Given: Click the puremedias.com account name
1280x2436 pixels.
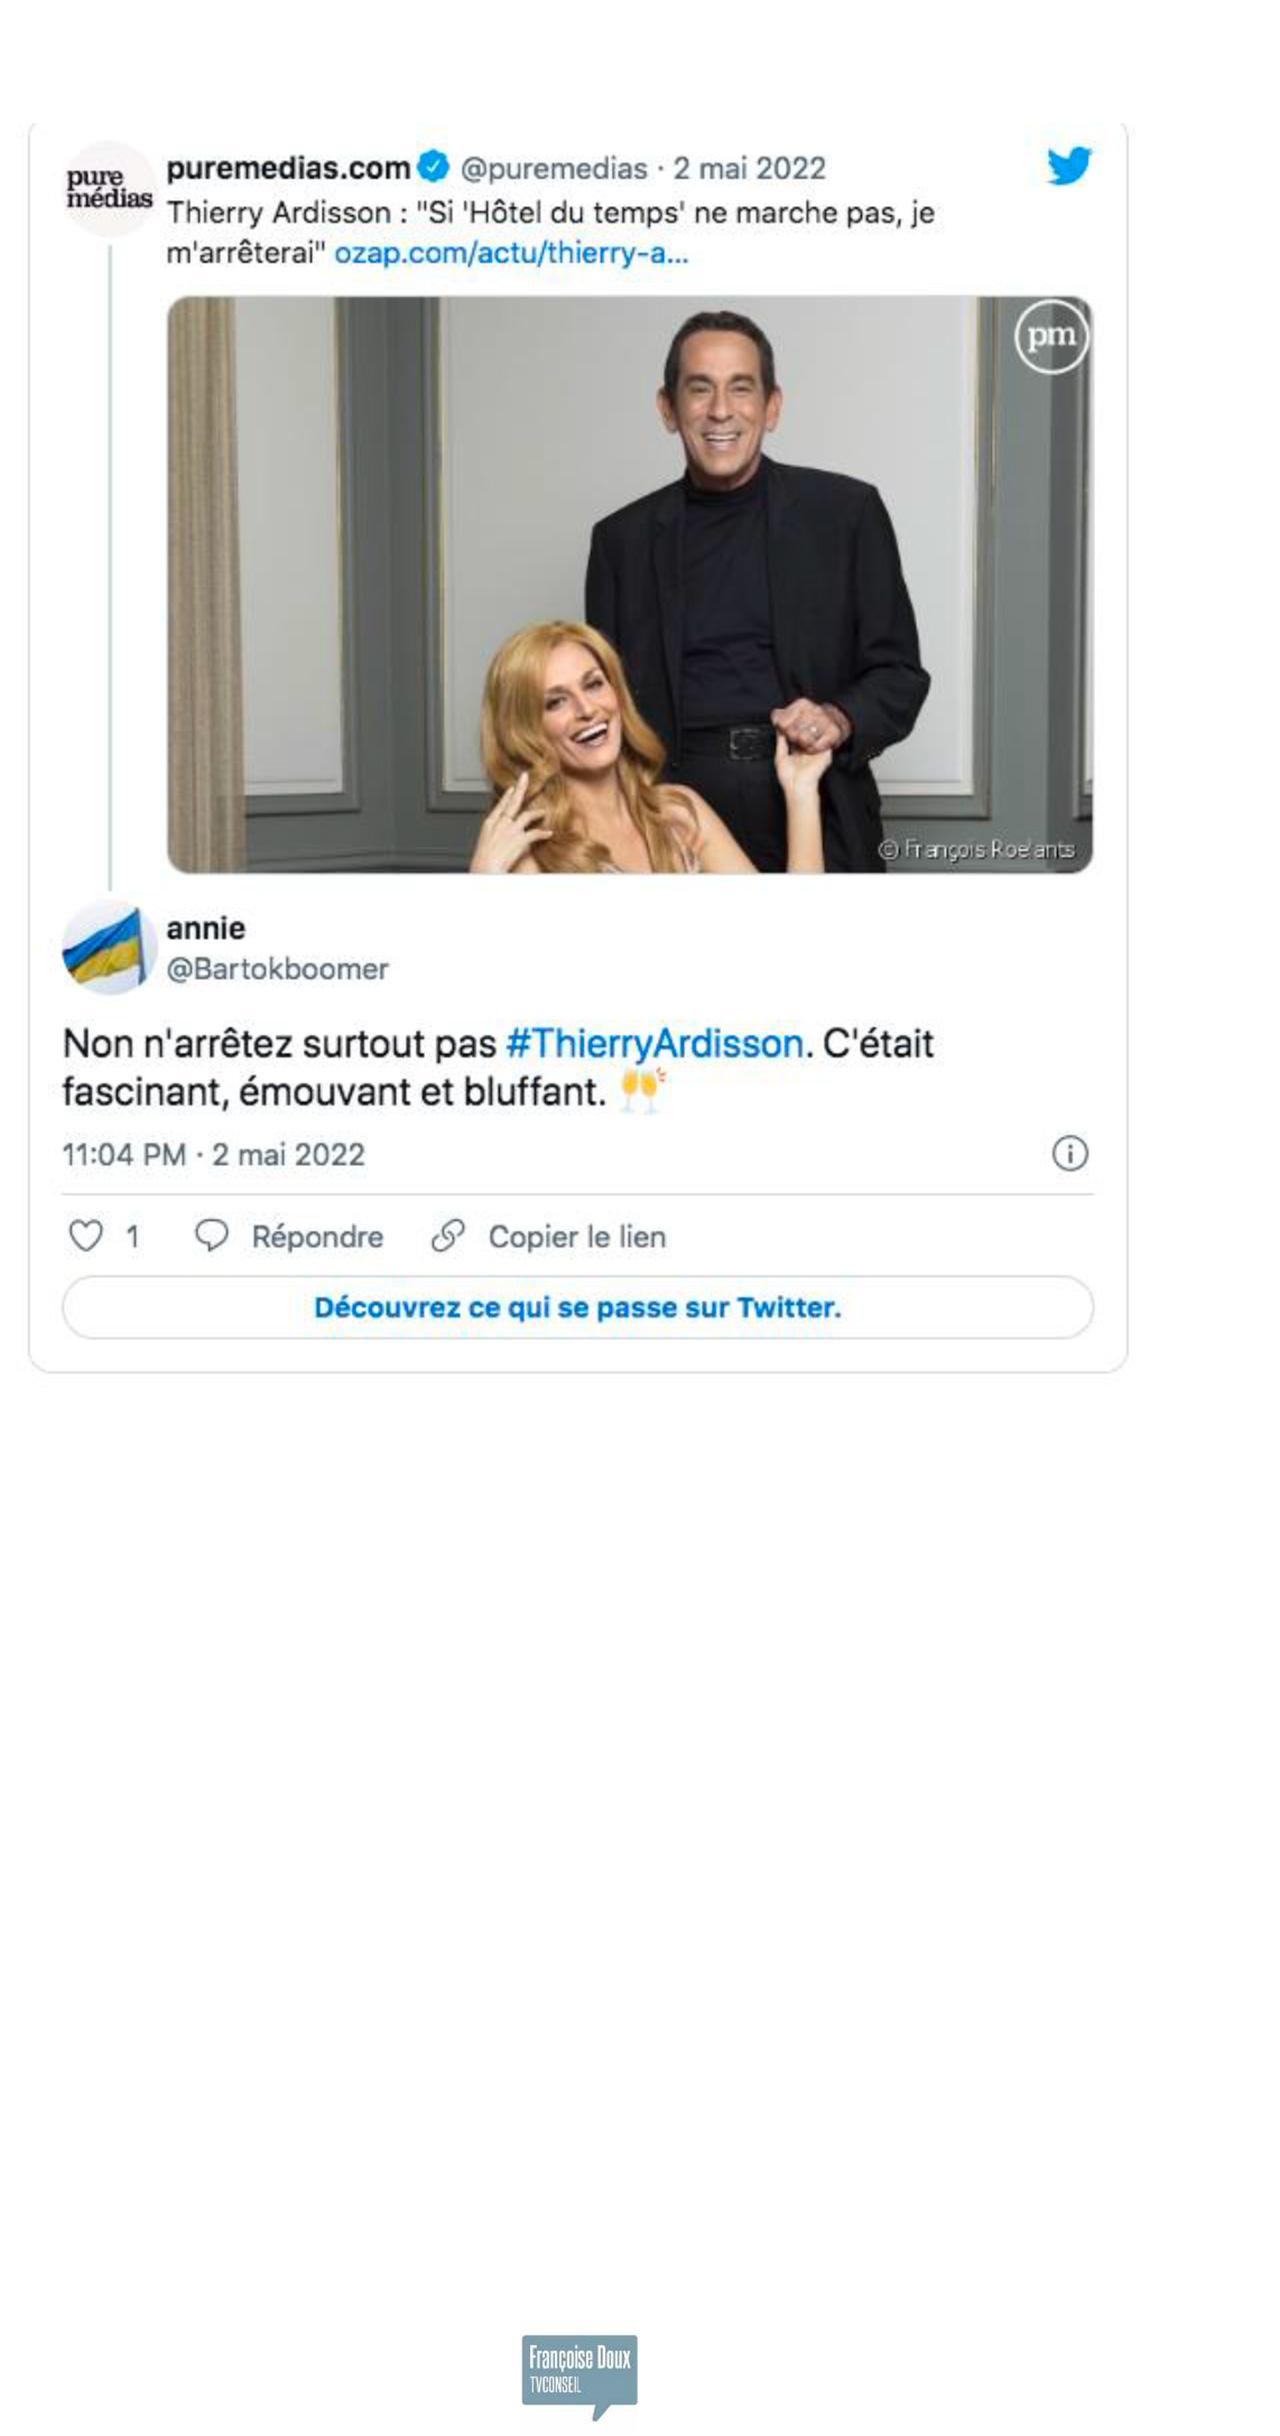Looking at the screenshot, I should [288, 168].
